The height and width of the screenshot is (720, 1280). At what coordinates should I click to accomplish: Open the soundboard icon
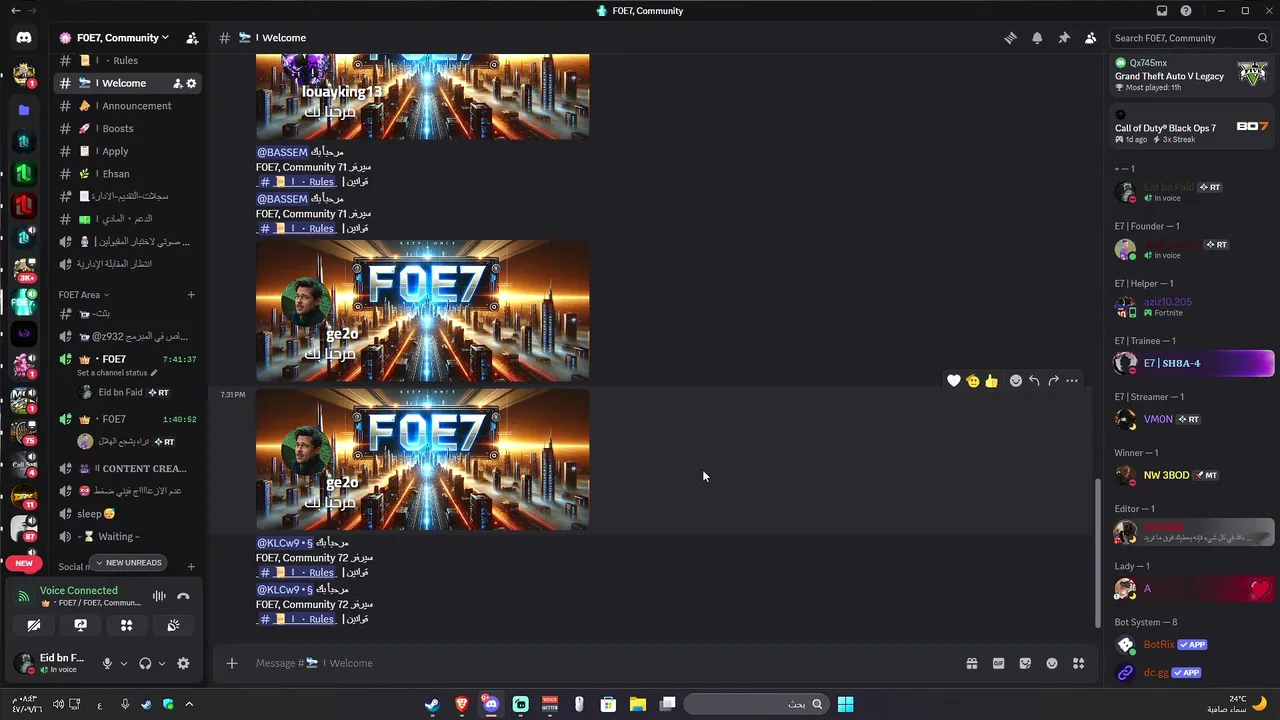click(173, 625)
